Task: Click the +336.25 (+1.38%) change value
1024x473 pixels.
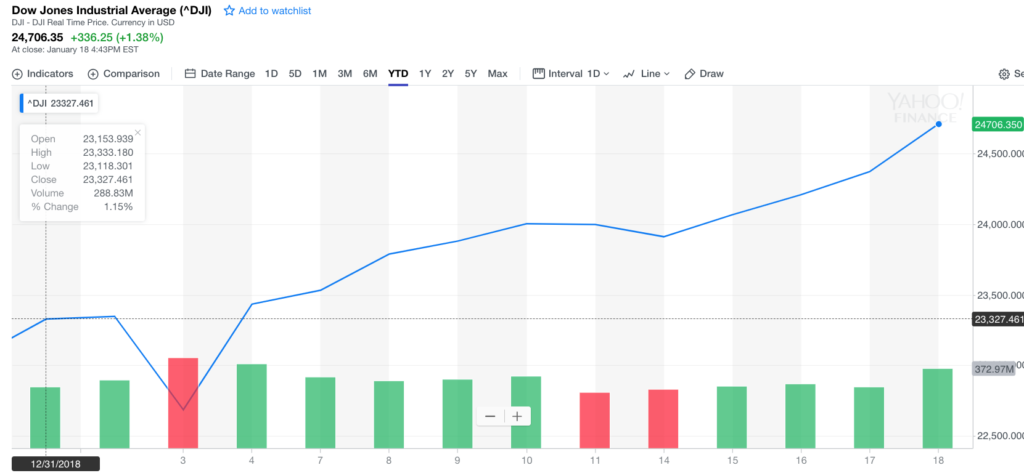Action: 117,37
